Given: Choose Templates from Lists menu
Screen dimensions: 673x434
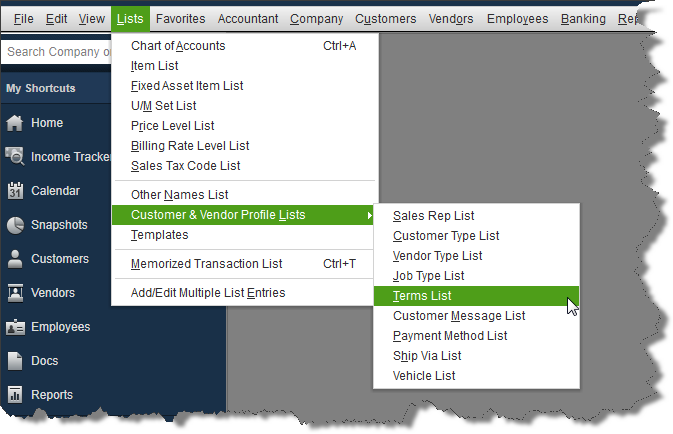Looking at the screenshot, I should pos(245,235).
